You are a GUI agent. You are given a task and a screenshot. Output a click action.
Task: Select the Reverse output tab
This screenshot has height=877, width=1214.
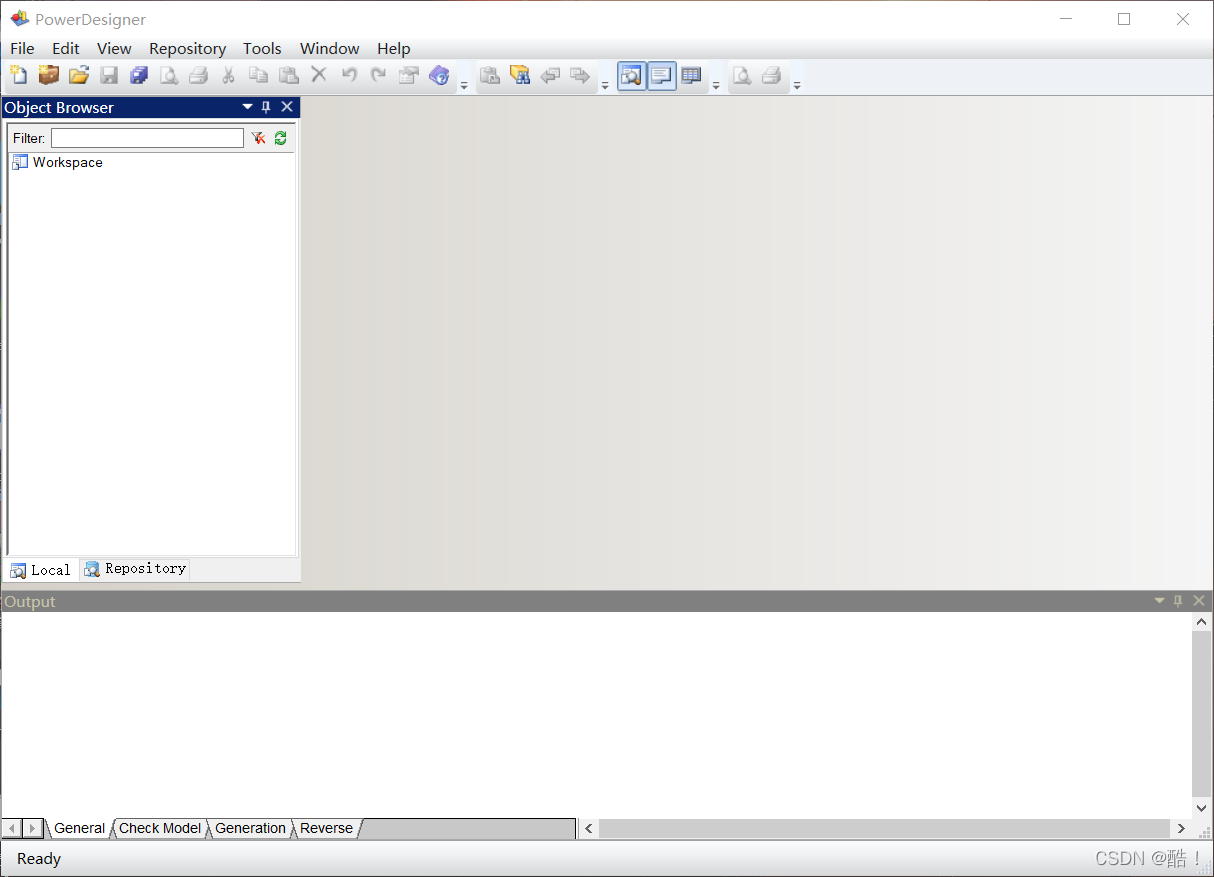tap(327, 828)
